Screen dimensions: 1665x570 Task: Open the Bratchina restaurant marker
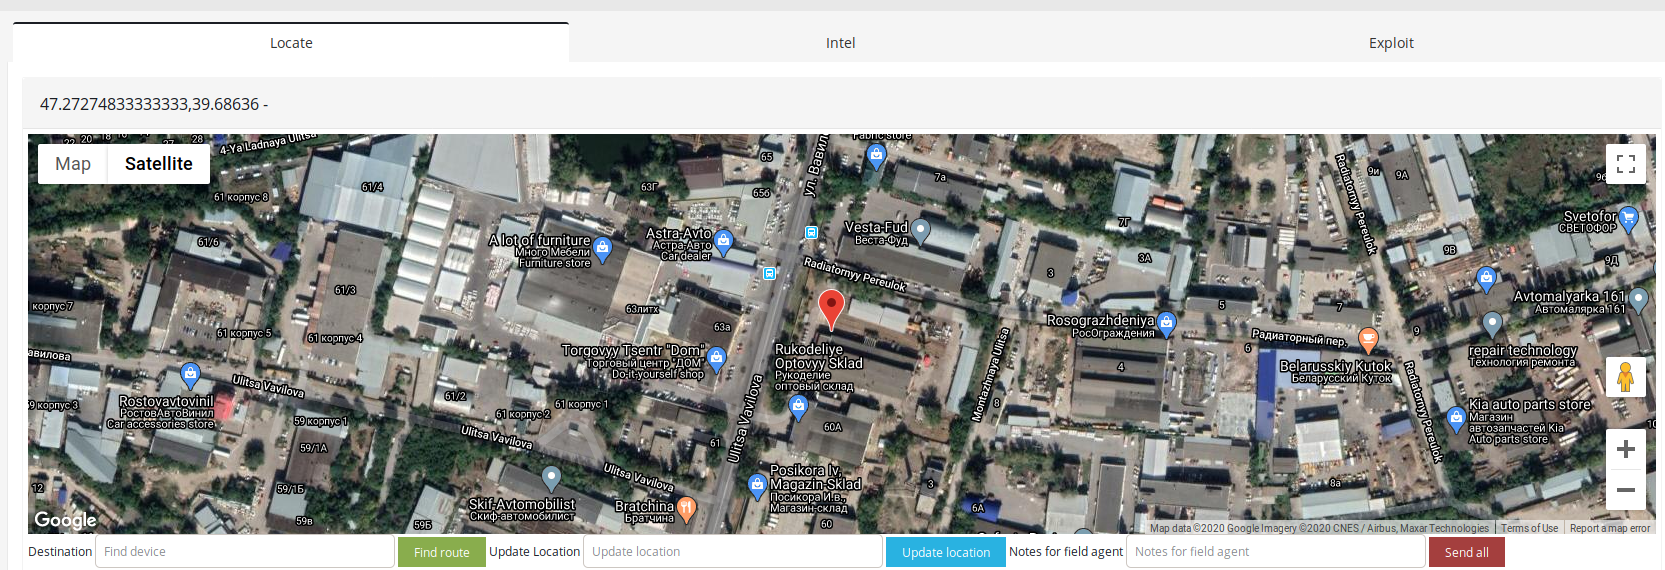point(686,509)
